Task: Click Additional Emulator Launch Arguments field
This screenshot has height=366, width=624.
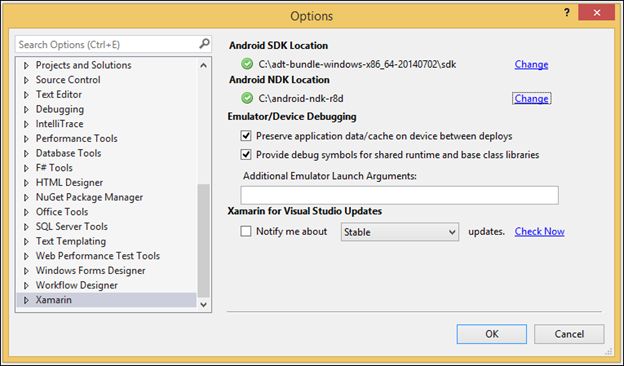Action: click(x=399, y=195)
